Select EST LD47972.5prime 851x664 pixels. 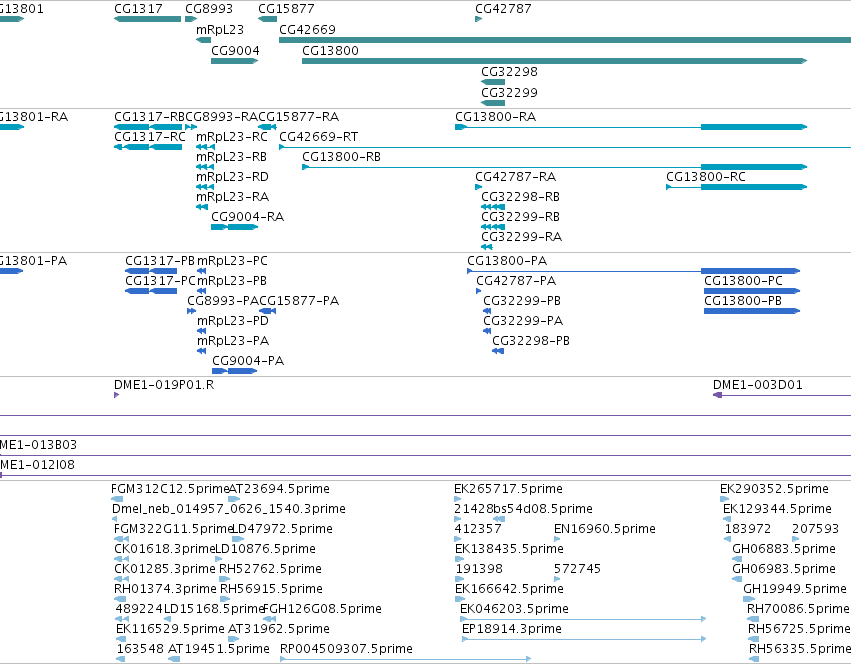coord(282,529)
